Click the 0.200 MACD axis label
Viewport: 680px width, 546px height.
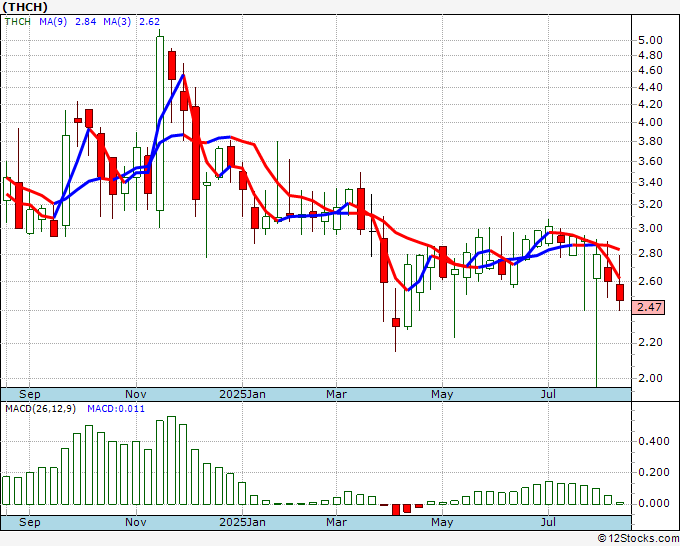tap(654, 472)
